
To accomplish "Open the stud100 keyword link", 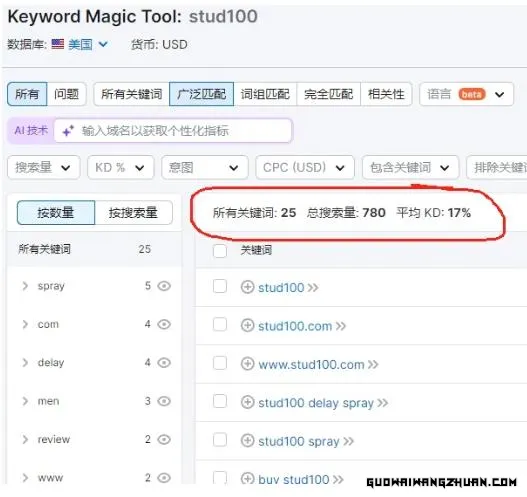I will pyautogui.click(x=281, y=288).
